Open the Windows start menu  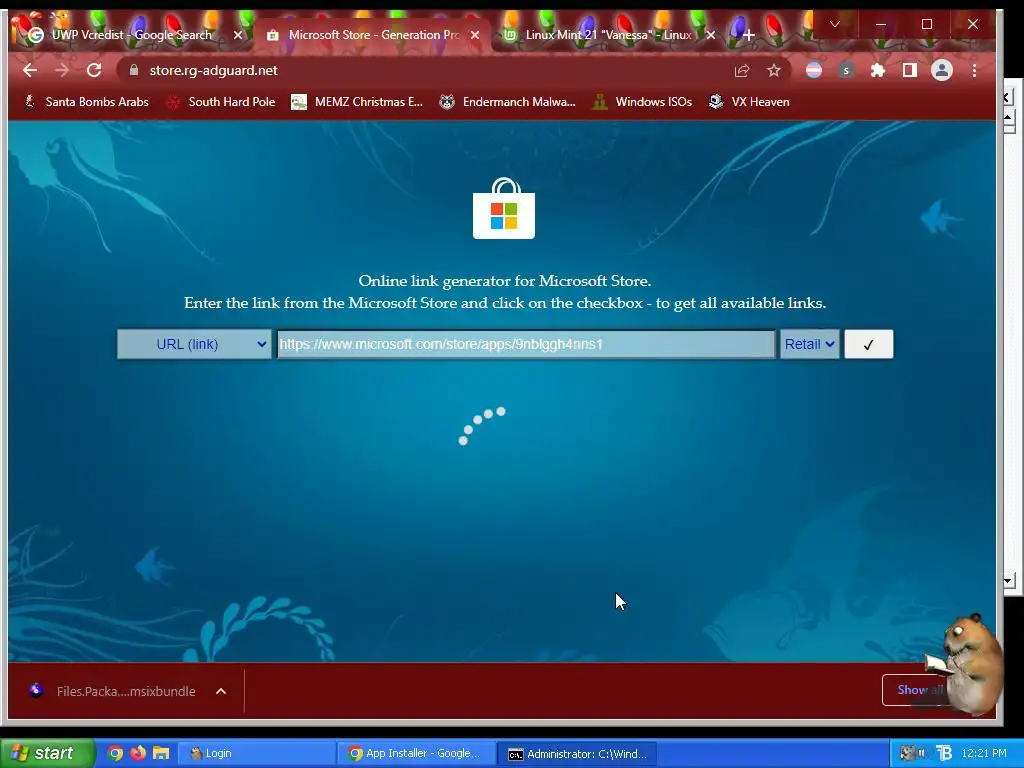(46, 753)
